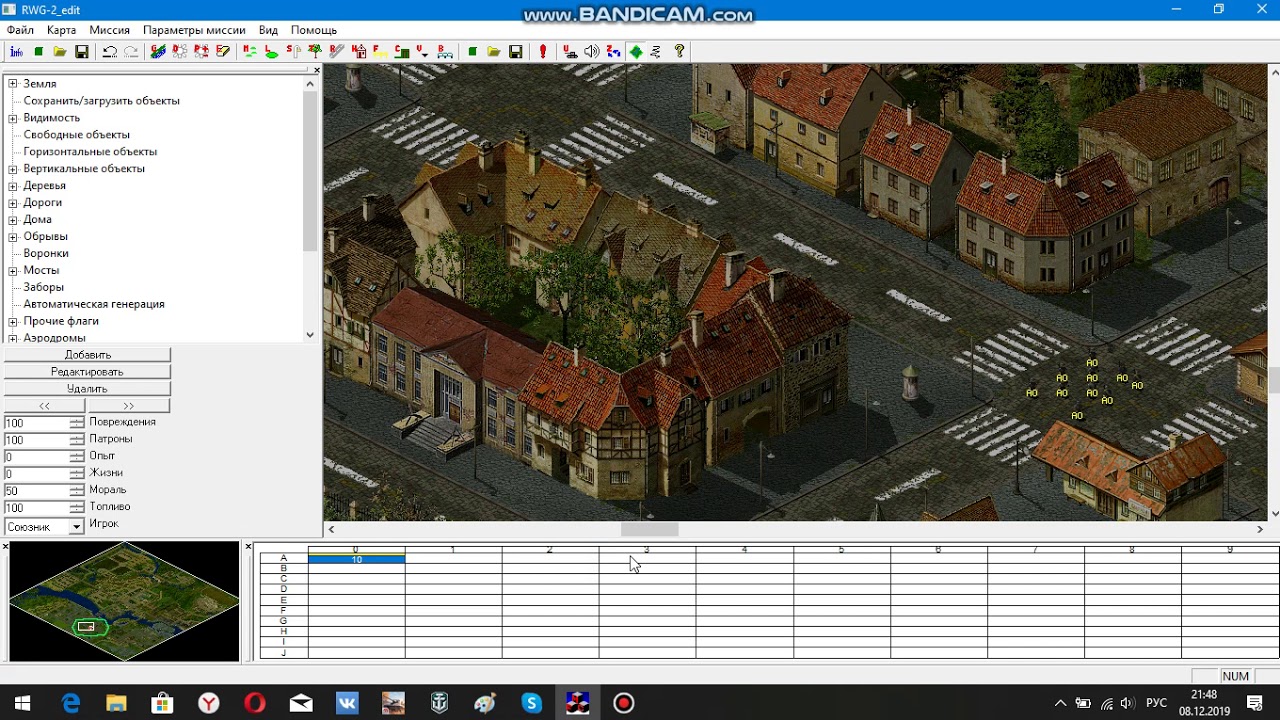Open the Файл menu
1280x720 pixels.
(x=20, y=30)
